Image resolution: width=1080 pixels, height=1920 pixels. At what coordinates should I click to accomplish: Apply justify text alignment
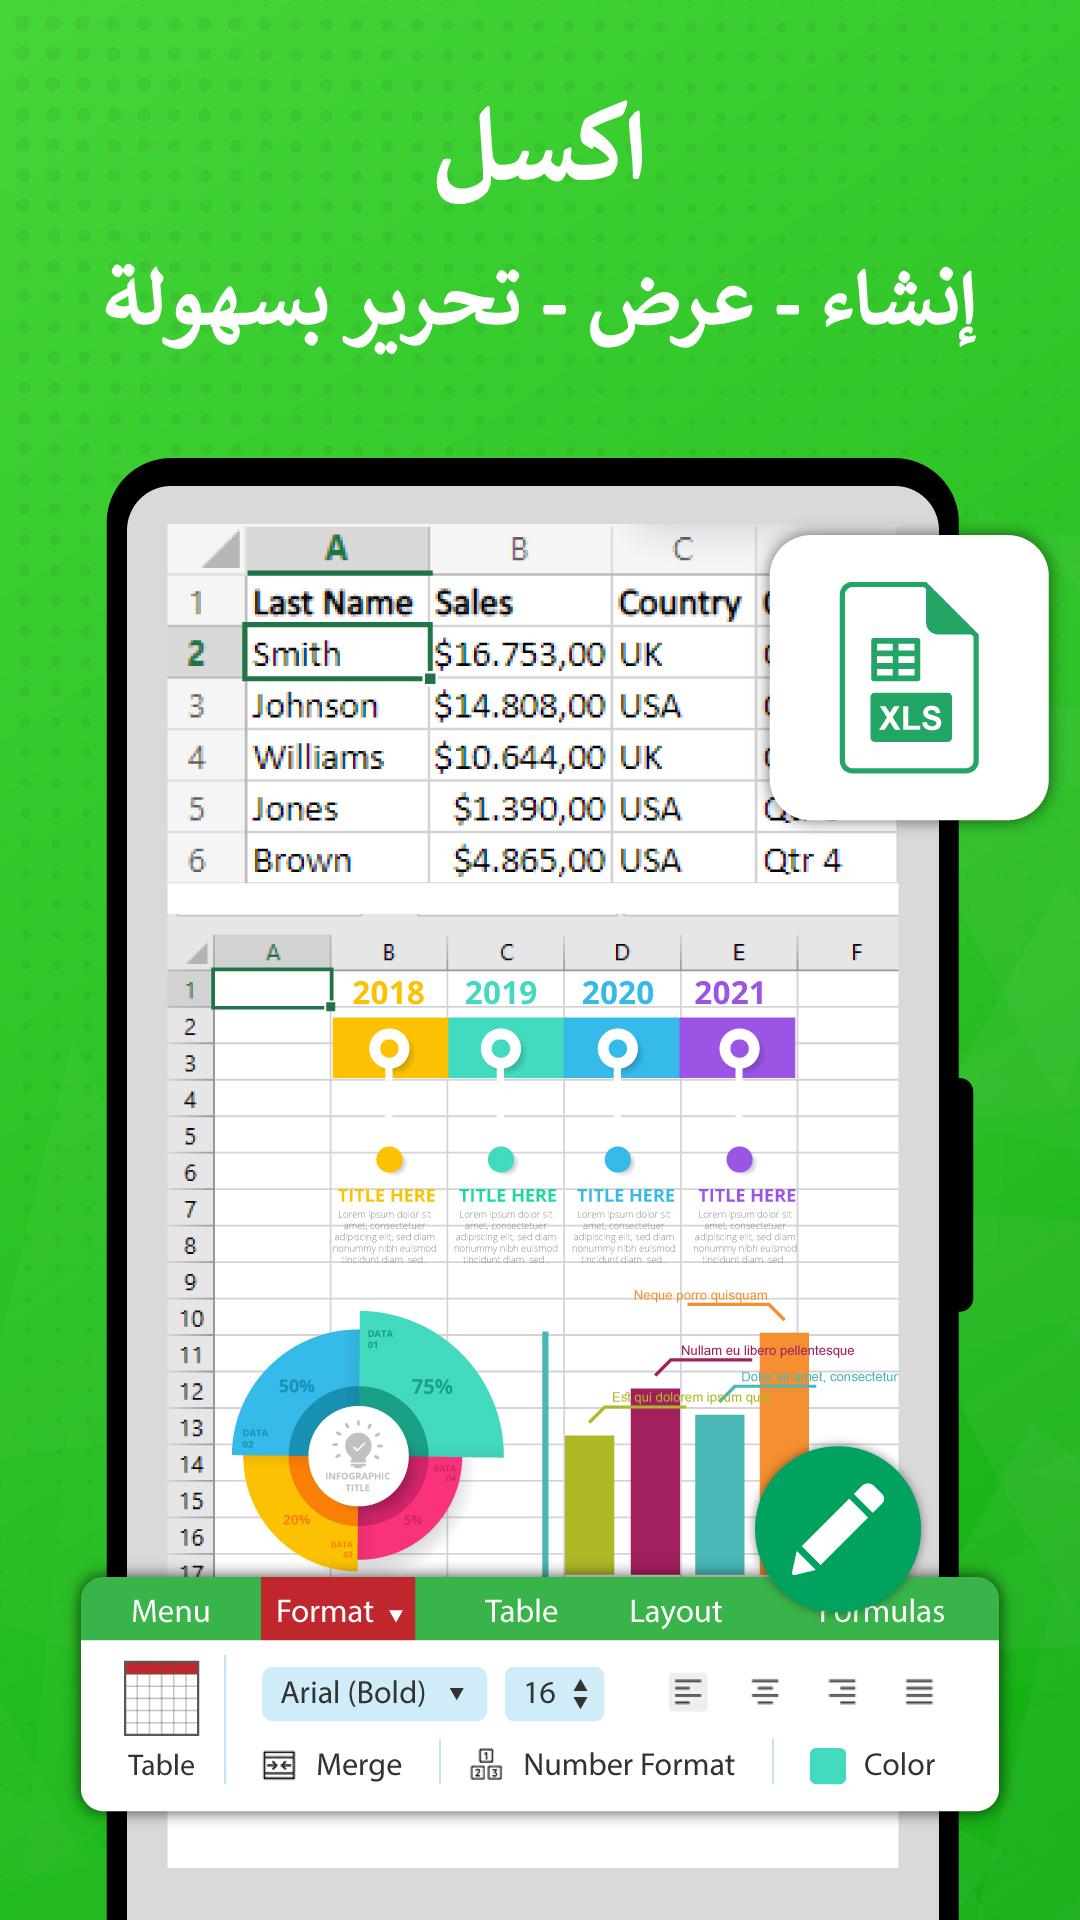(919, 1692)
